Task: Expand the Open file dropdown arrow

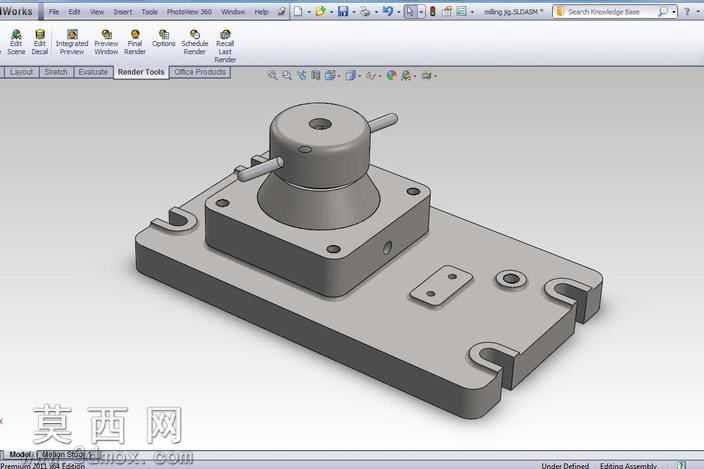Action: tap(332, 12)
